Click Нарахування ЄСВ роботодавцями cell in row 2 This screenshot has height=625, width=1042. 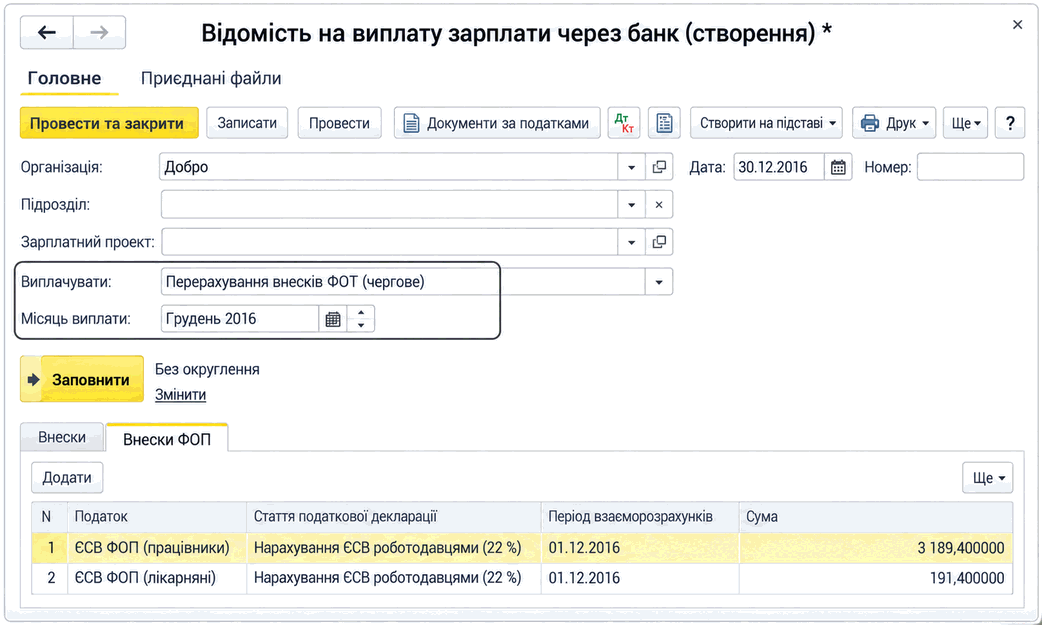[393, 578]
